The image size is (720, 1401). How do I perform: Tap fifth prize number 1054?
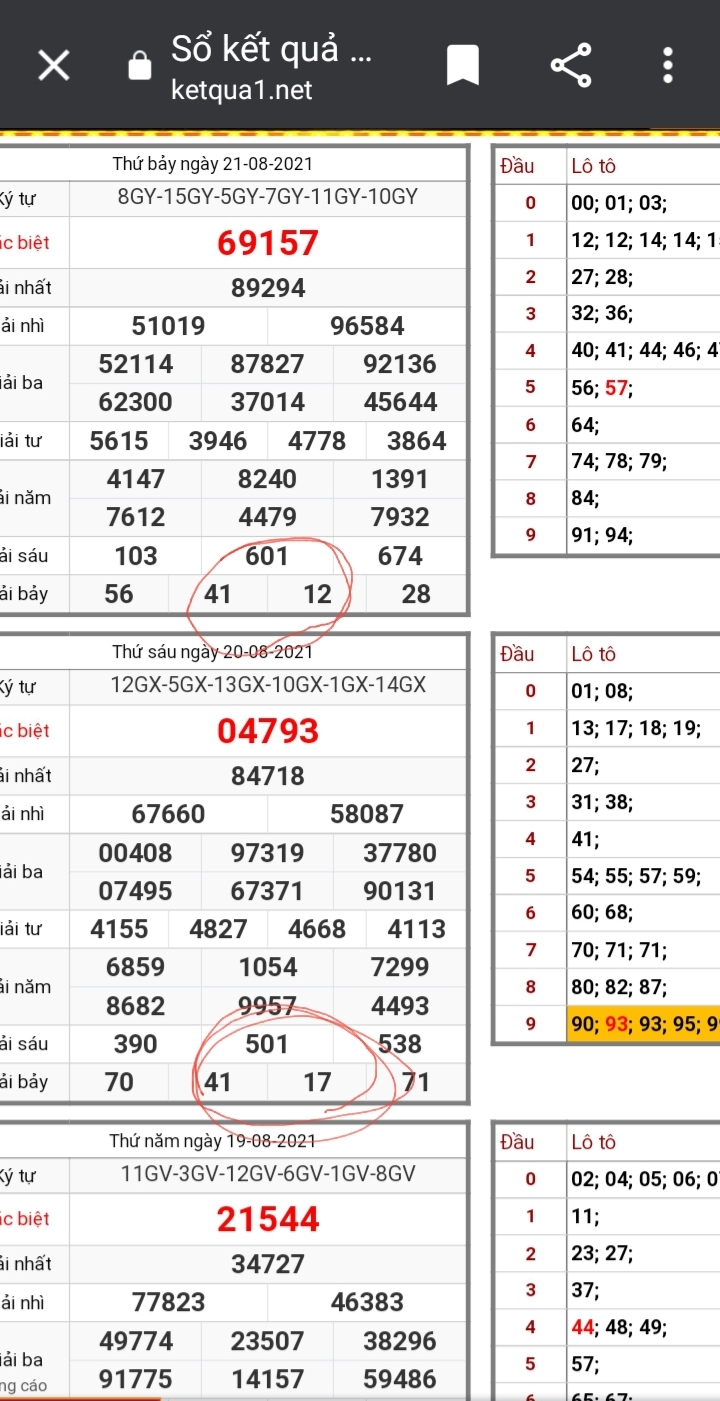267,967
